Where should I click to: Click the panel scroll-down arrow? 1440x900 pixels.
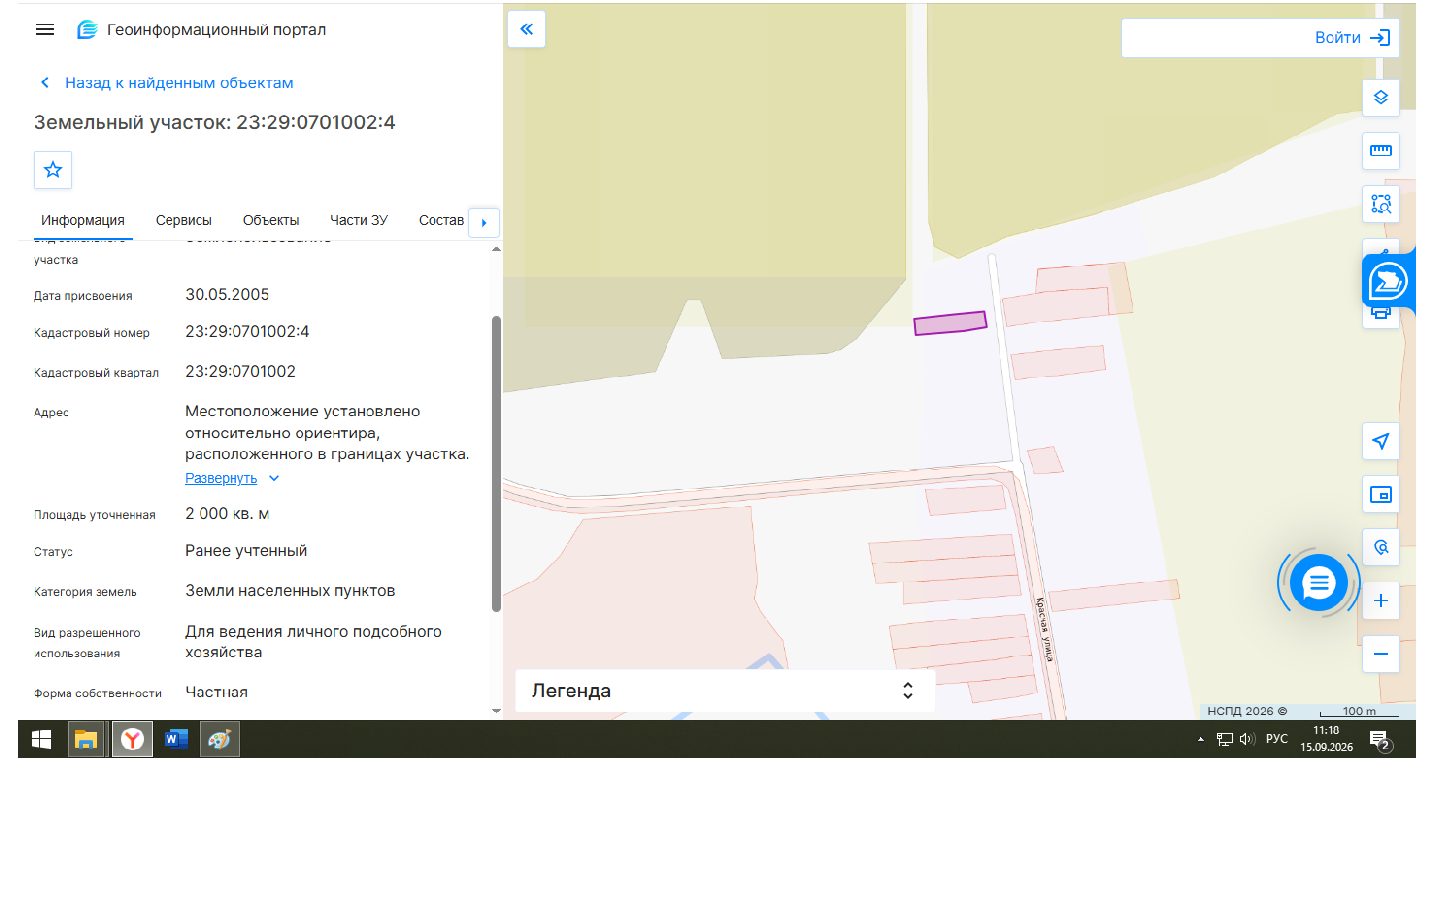click(496, 711)
